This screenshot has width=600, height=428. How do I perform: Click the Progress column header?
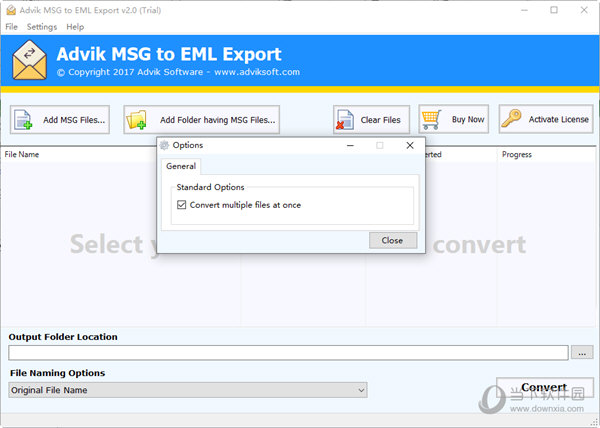[x=517, y=155]
